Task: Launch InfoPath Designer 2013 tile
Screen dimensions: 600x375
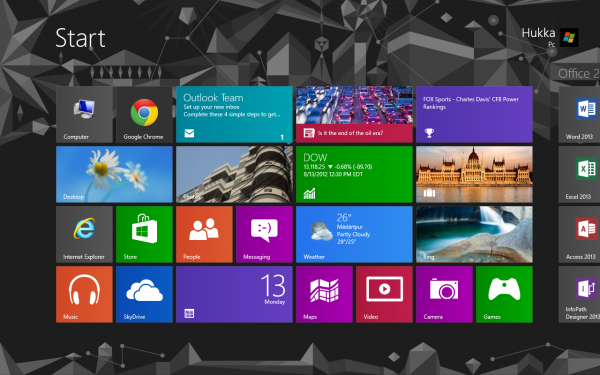Action: (579, 294)
